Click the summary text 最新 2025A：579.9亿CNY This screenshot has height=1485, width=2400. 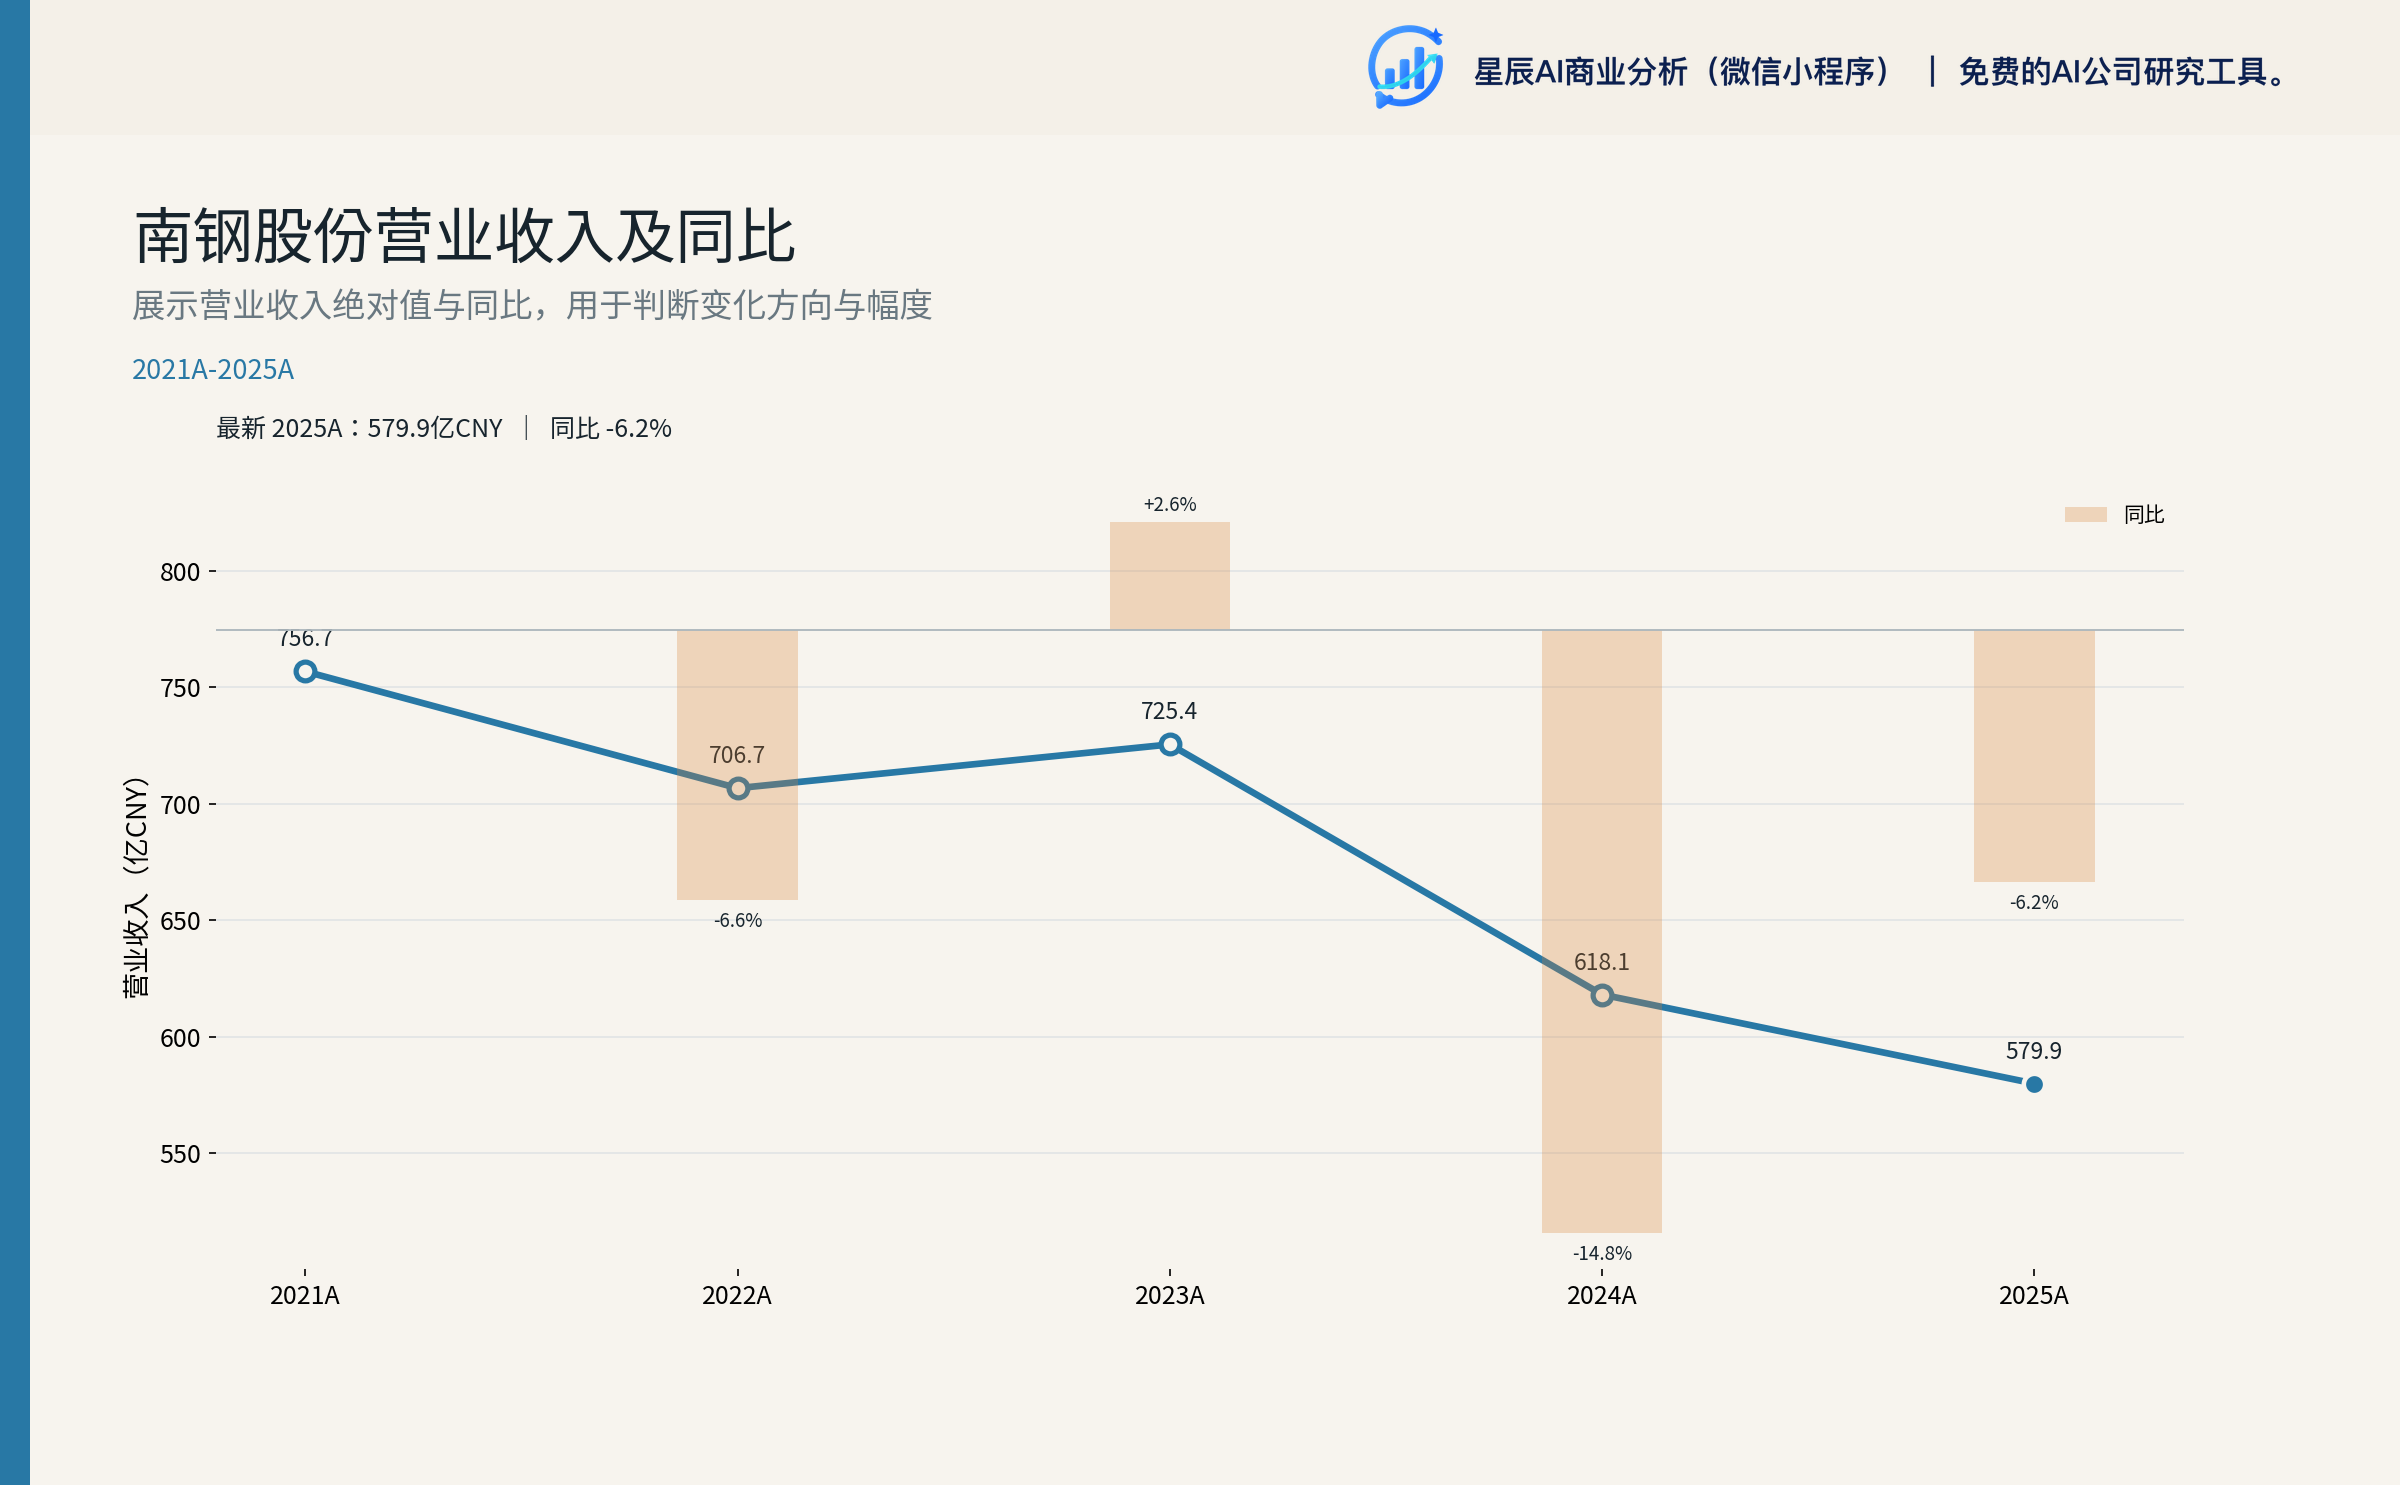click(x=359, y=429)
